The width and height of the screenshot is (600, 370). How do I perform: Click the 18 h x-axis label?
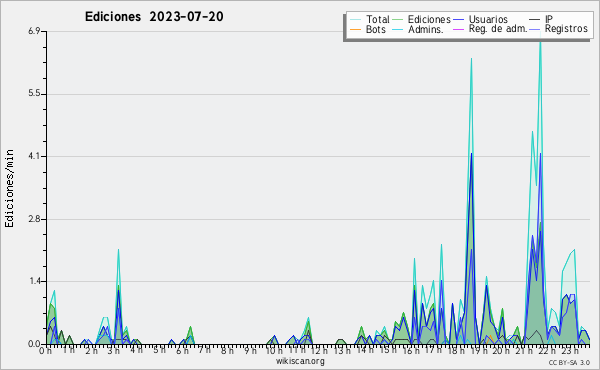(x=456, y=351)
